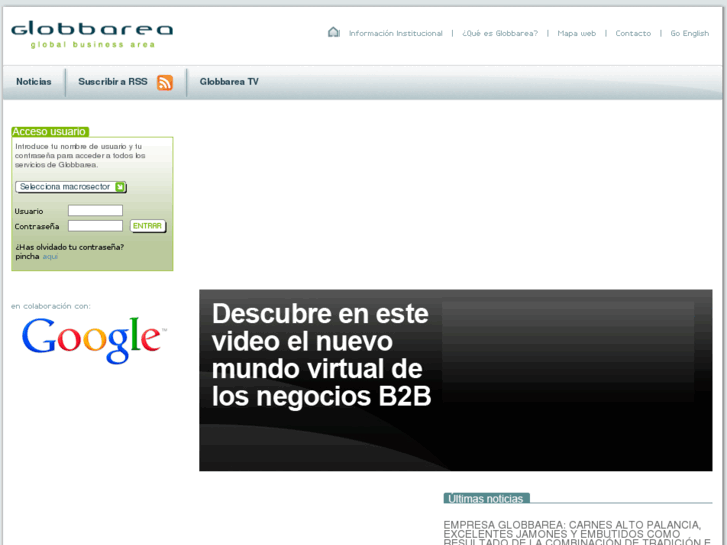The width and height of the screenshot is (727, 545).
Task: Click the orange RSS feed icon
Action: point(165,83)
